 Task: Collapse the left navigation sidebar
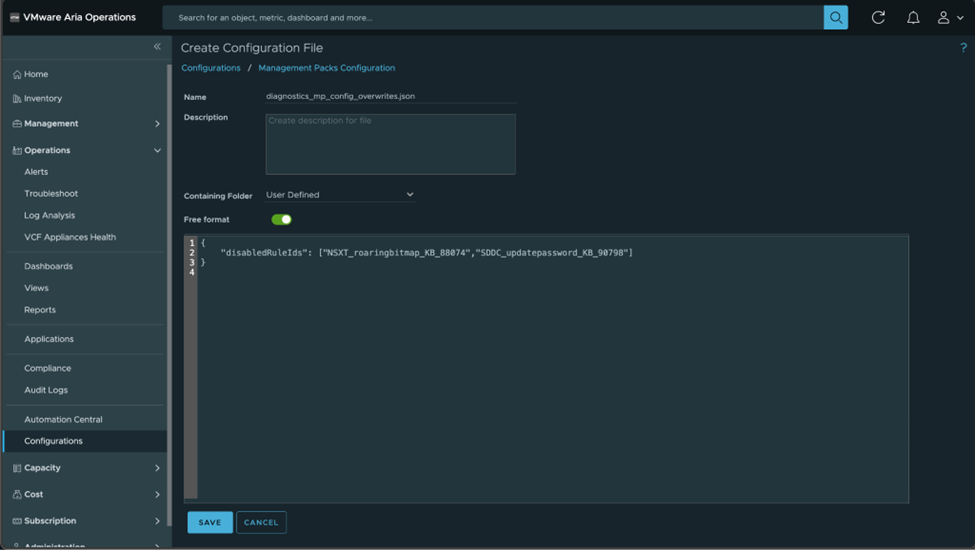[x=157, y=47]
